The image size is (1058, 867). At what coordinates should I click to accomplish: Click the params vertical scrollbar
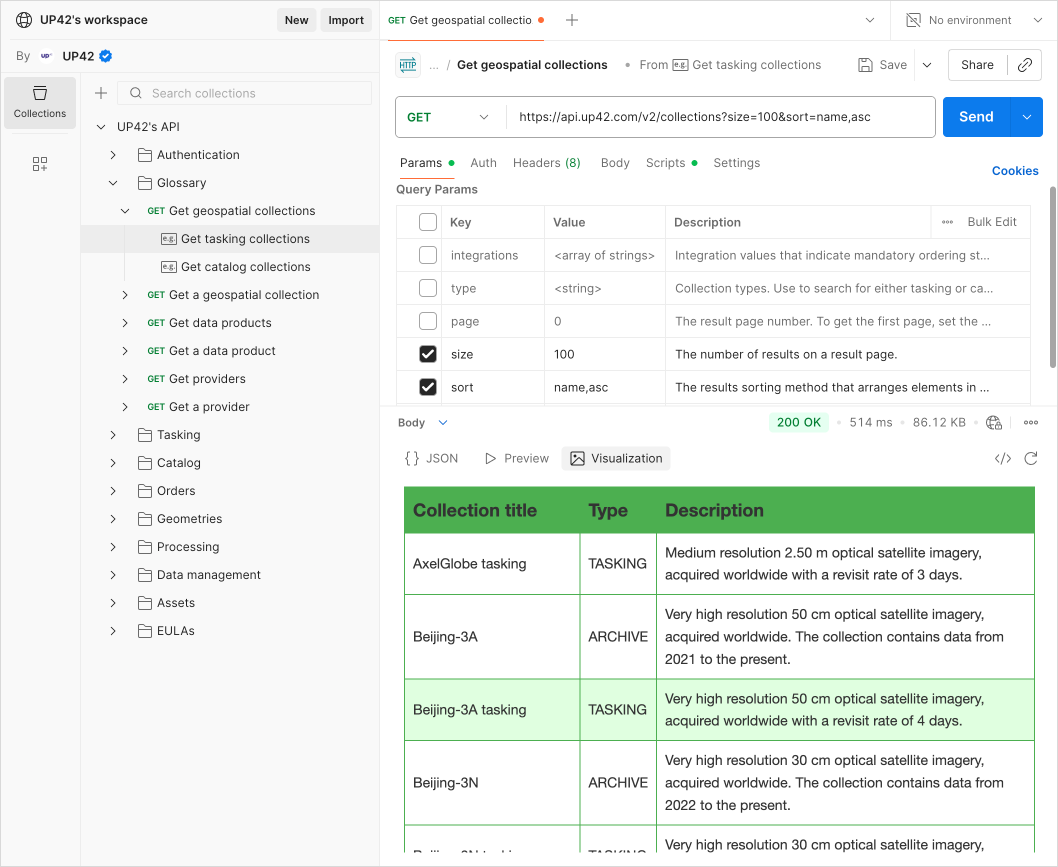tap(1053, 277)
